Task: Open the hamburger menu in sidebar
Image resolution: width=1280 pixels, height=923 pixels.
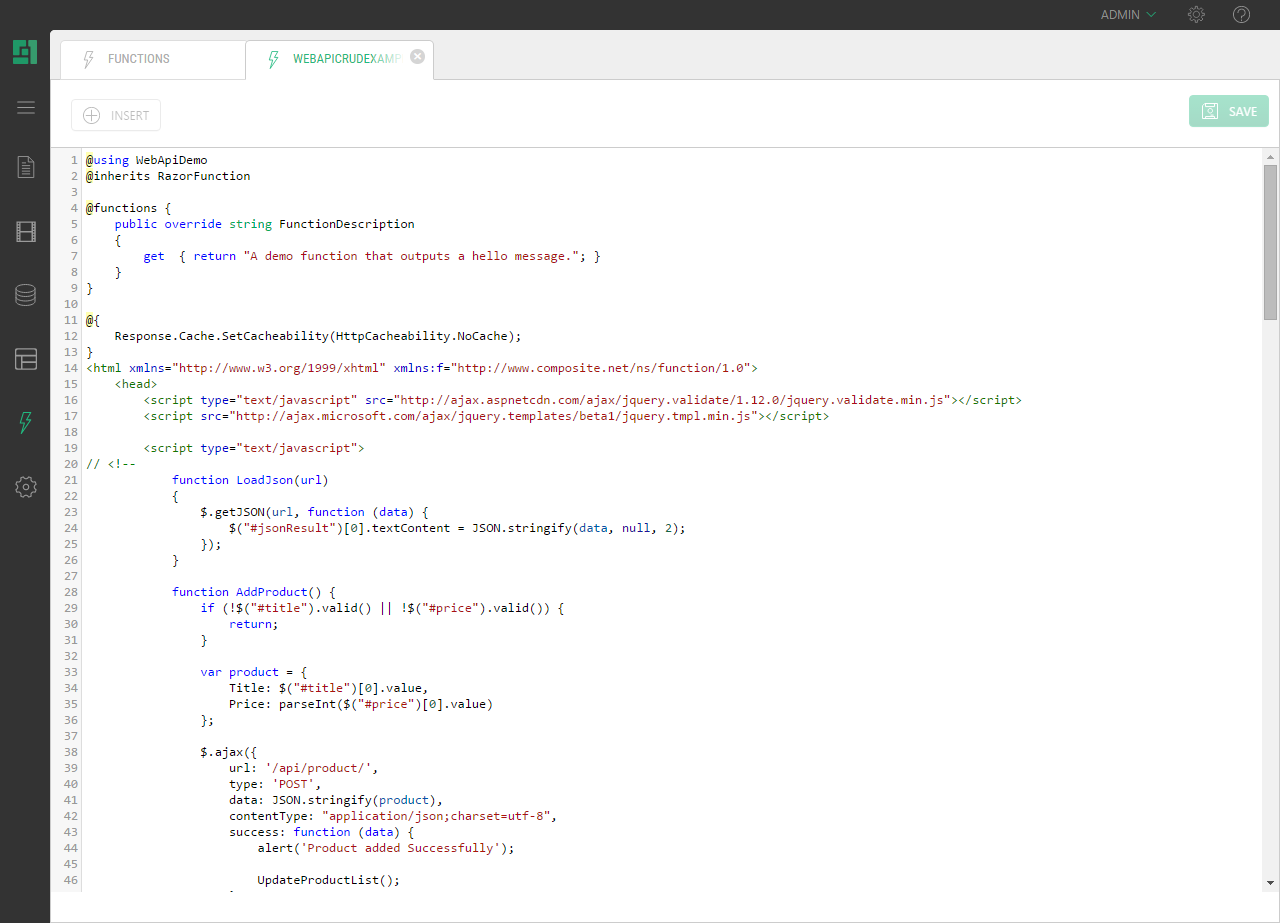Action: (26, 108)
